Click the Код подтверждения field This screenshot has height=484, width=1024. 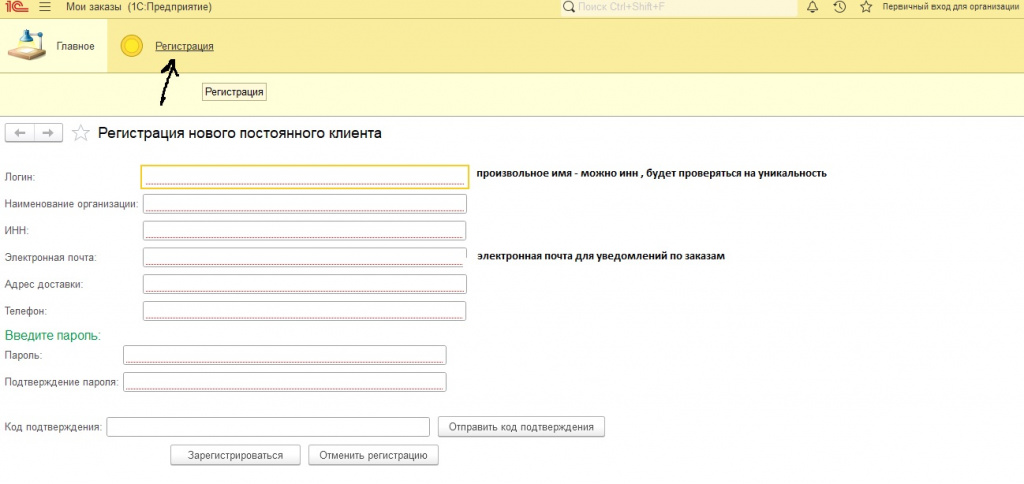click(x=268, y=427)
